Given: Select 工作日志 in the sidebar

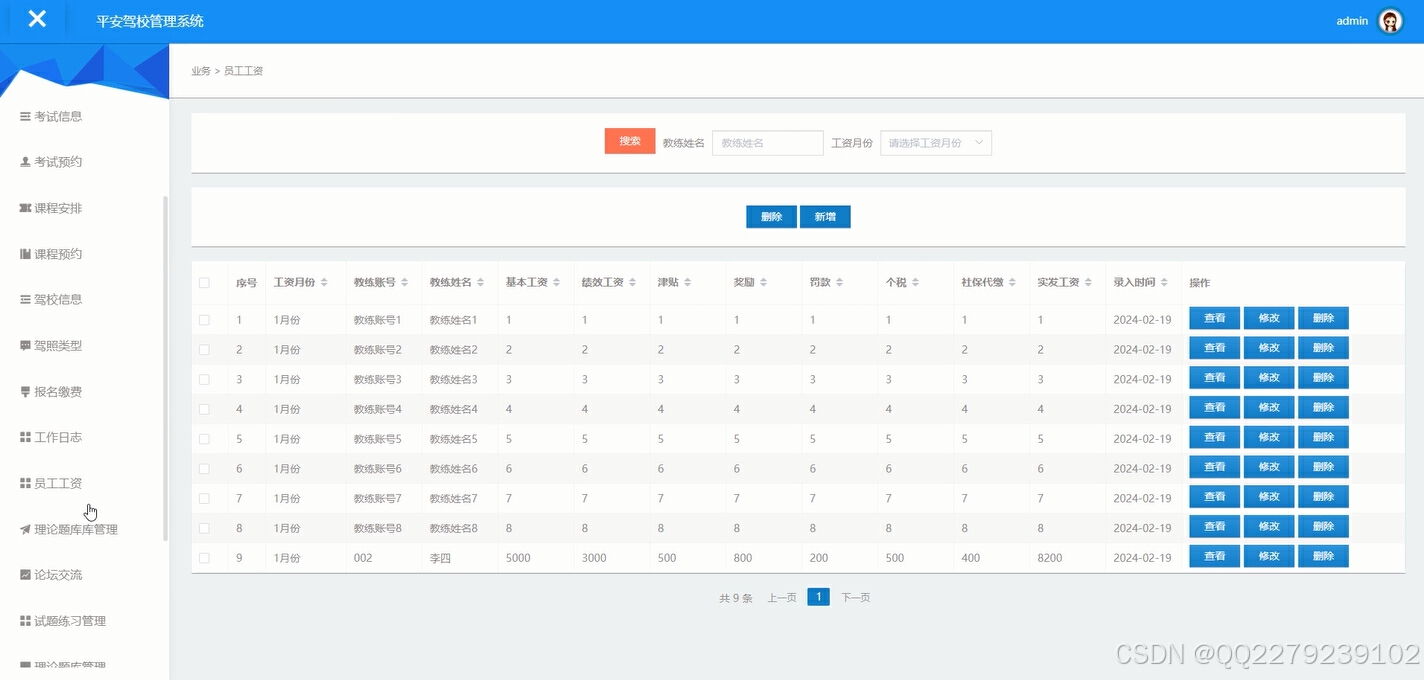Looking at the screenshot, I should click(x=57, y=437).
